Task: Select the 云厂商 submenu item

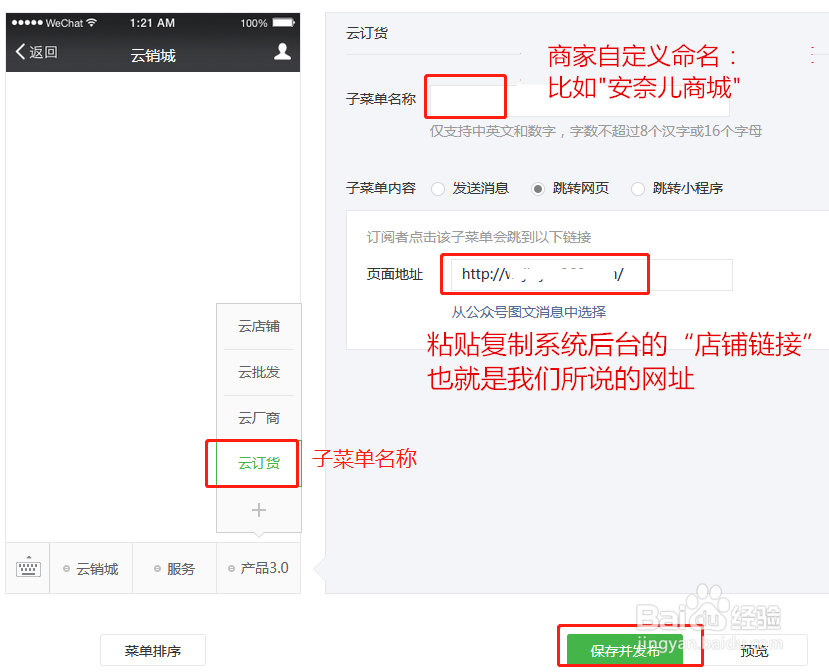Action: coord(259,418)
